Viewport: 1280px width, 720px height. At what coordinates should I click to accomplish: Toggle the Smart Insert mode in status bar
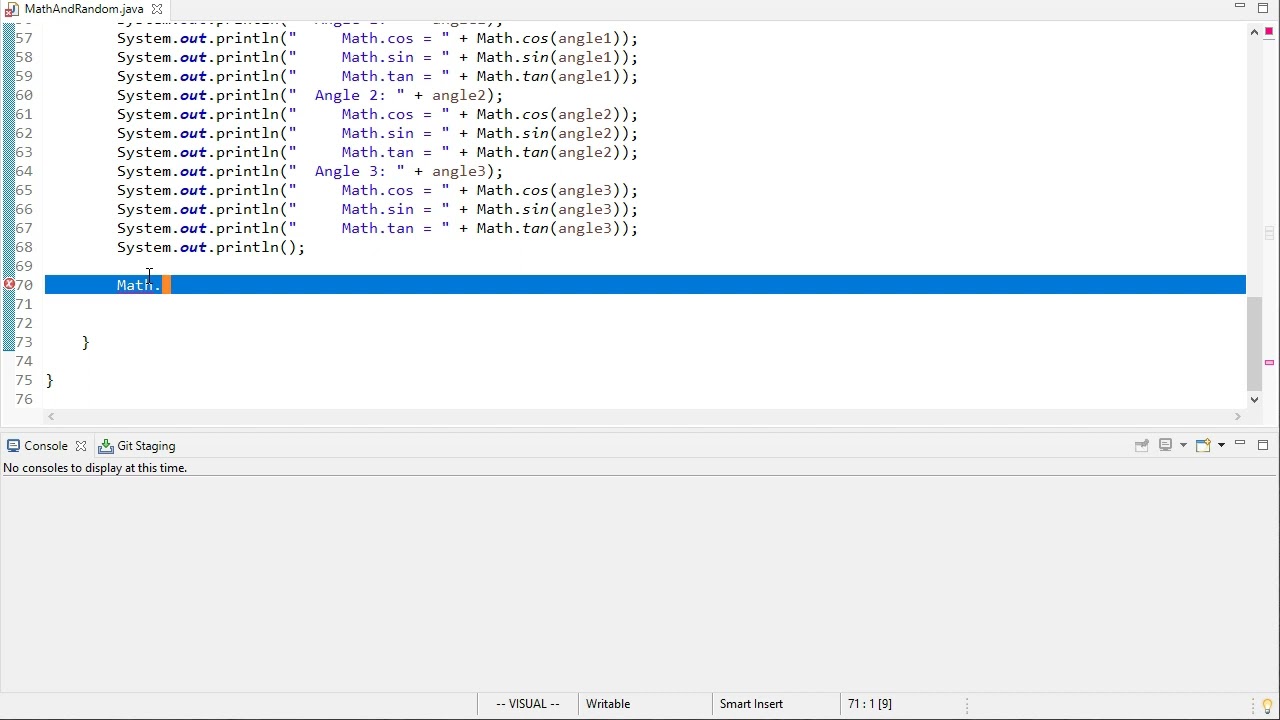point(751,704)
